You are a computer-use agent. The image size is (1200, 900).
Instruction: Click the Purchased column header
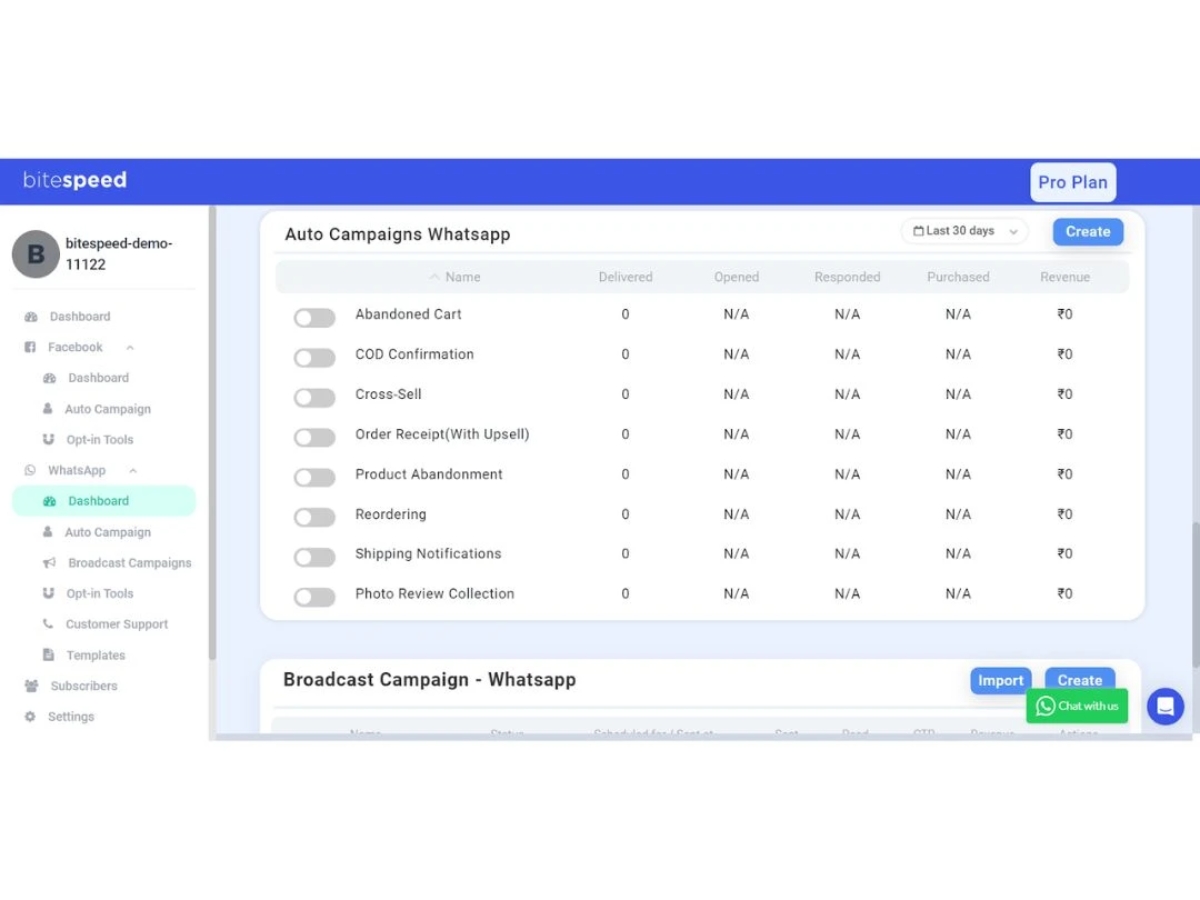[958, 277]
